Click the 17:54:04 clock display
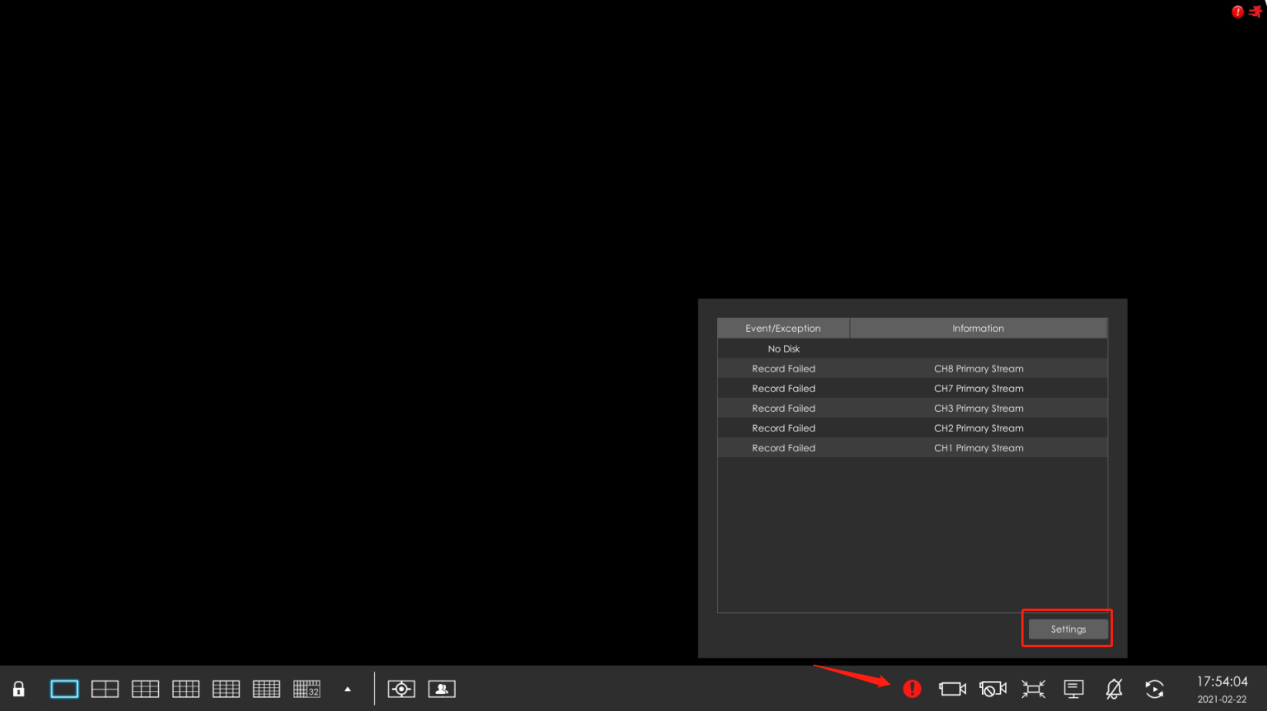 pyautogui.click(x=1222, y=682)
